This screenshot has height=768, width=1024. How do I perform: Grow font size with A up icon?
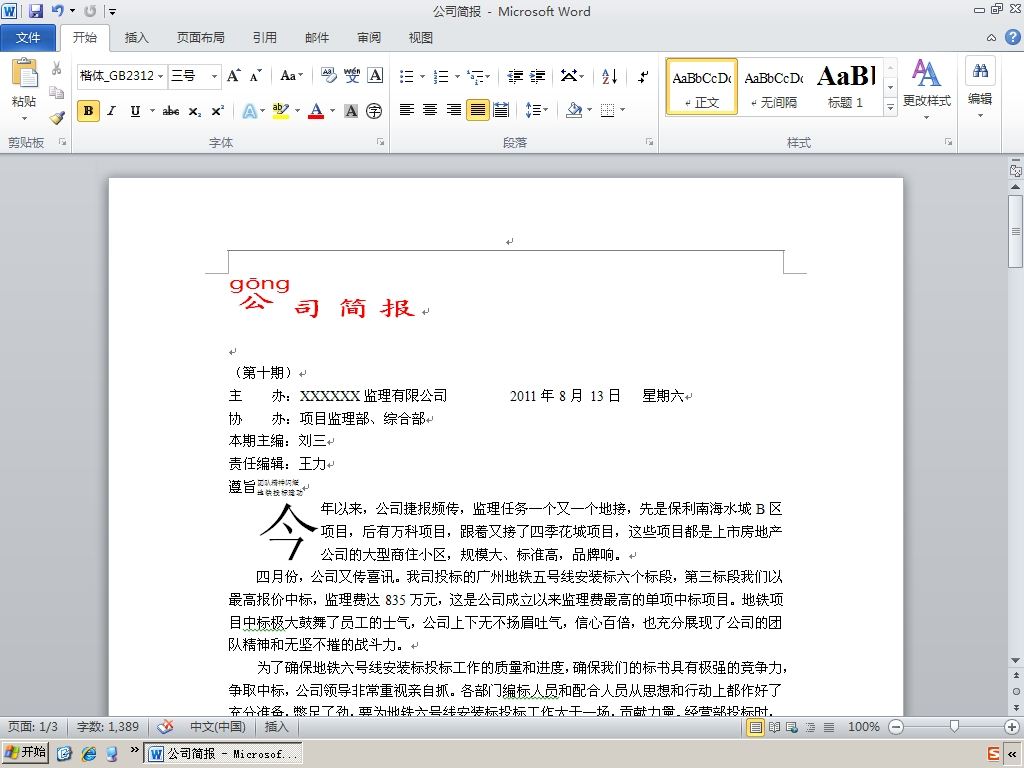click(x=233, y=76)
